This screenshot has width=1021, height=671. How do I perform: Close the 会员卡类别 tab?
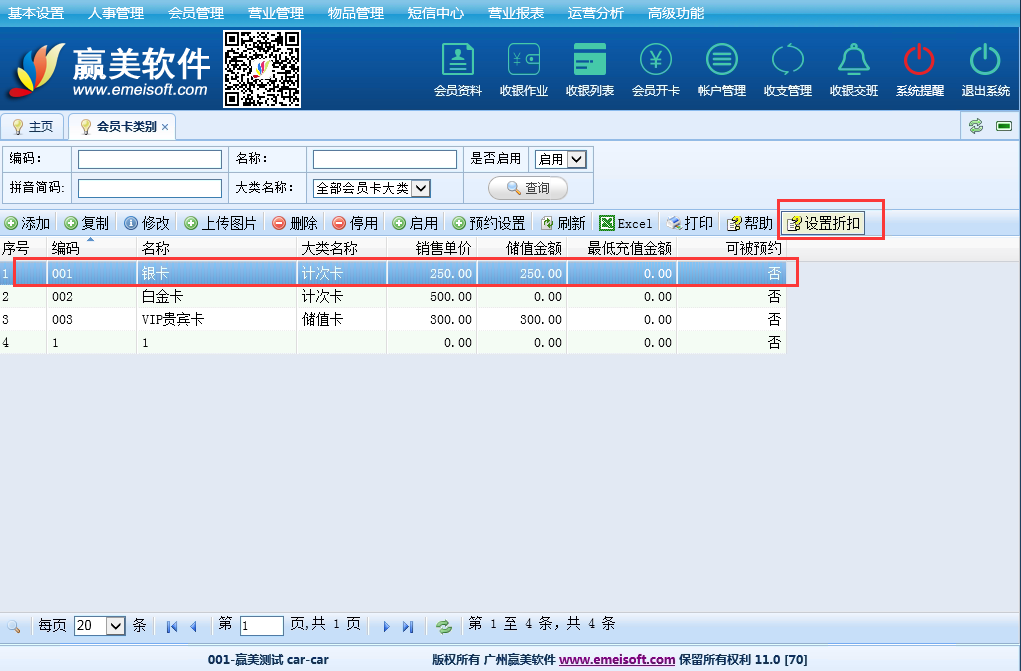(x=165, y=127)
